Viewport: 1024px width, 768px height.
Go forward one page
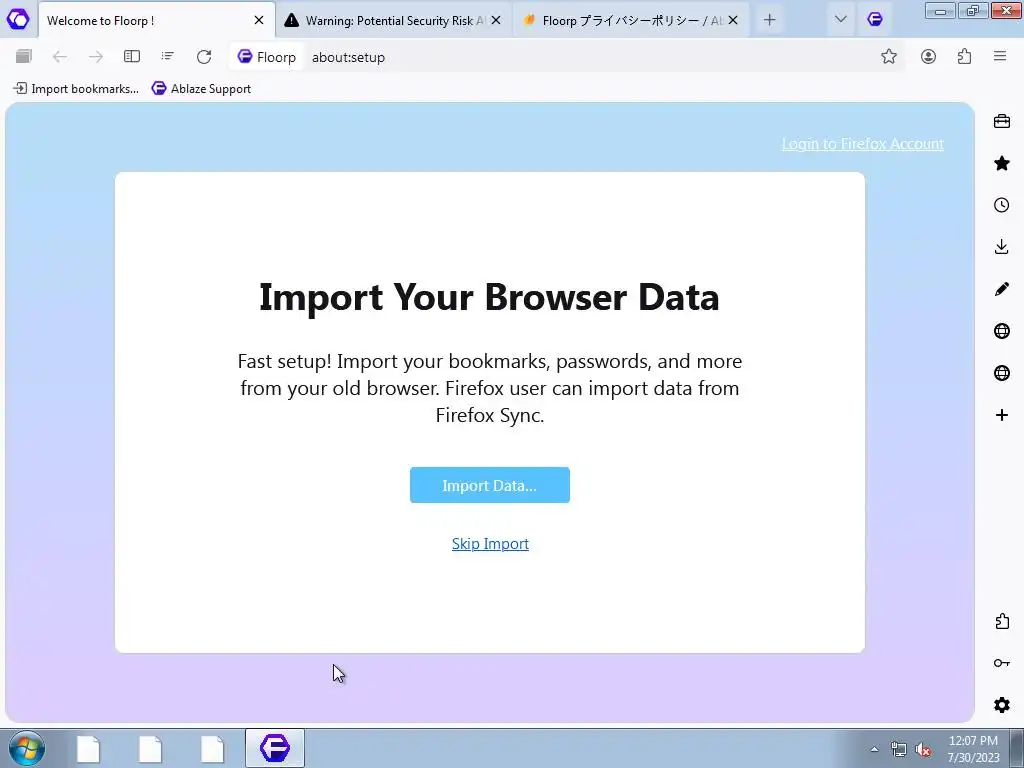96,57
